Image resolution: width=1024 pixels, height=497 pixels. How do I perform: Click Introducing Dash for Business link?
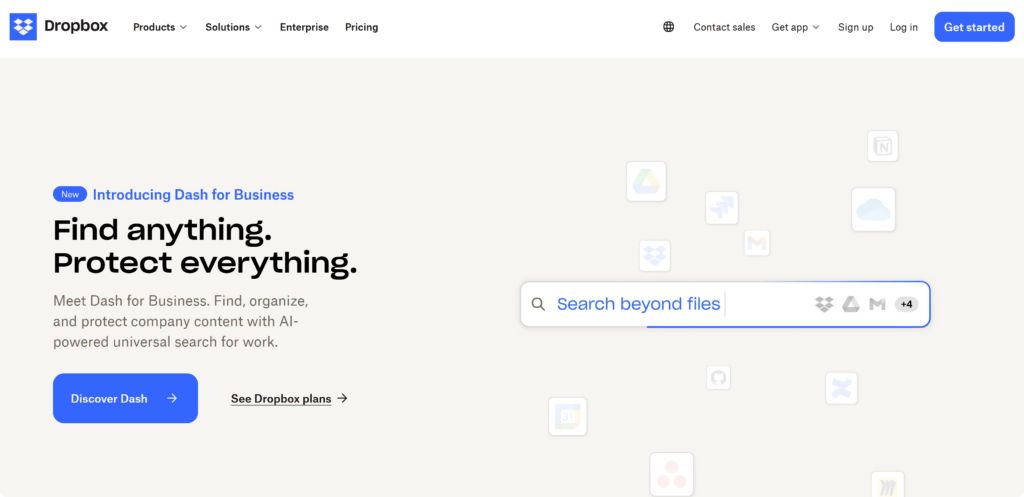click(193, 195)
